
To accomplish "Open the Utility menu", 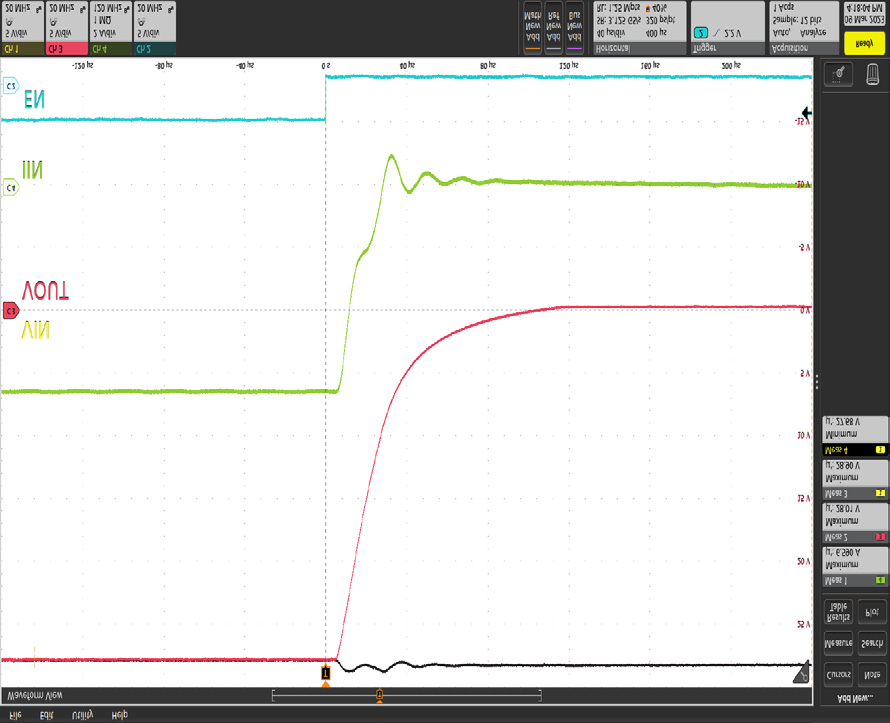I will point(82,715).
